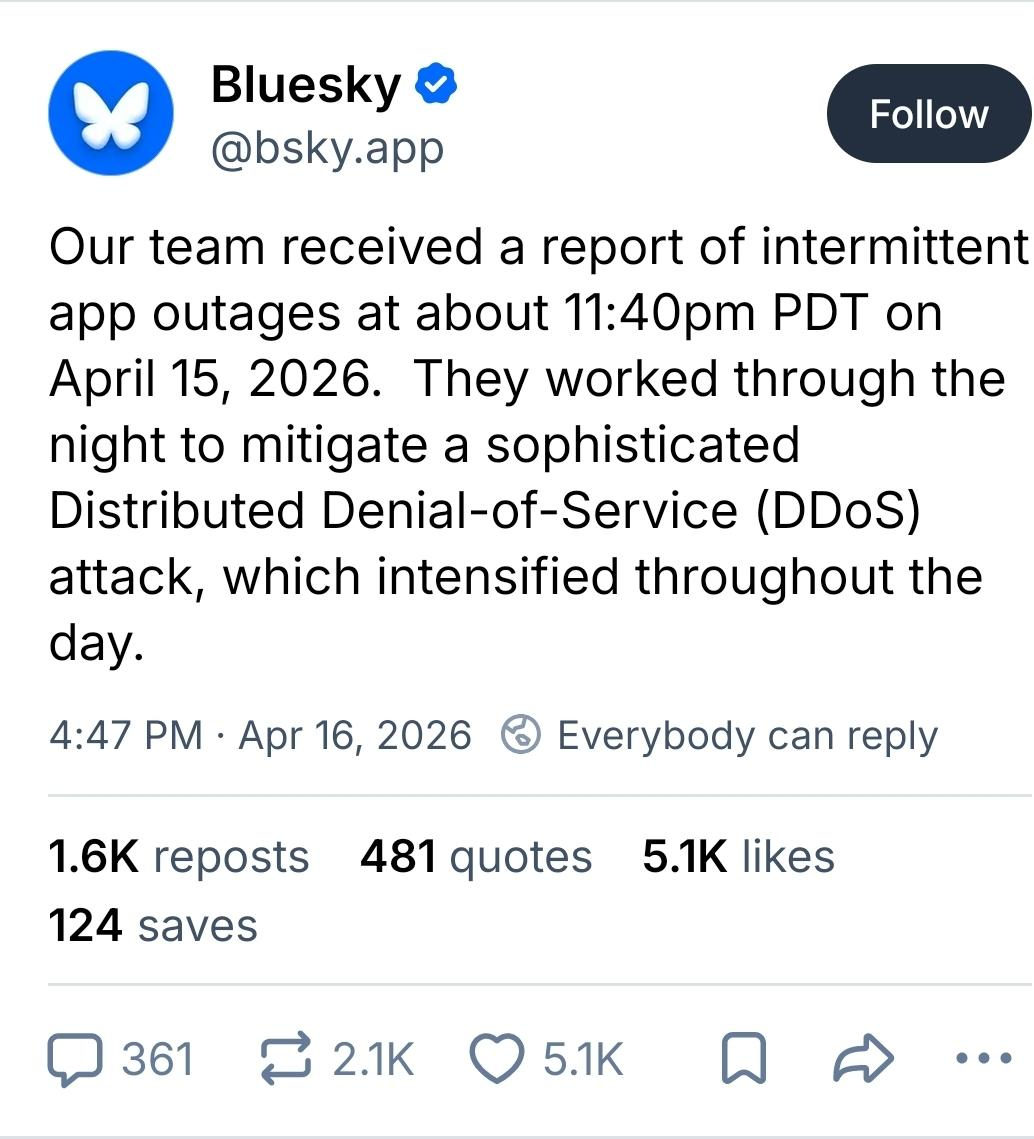The height and width of the screenshot is (1139, 1034).
Task: View the 1.6K reposts list
Action: coord(179,857)
